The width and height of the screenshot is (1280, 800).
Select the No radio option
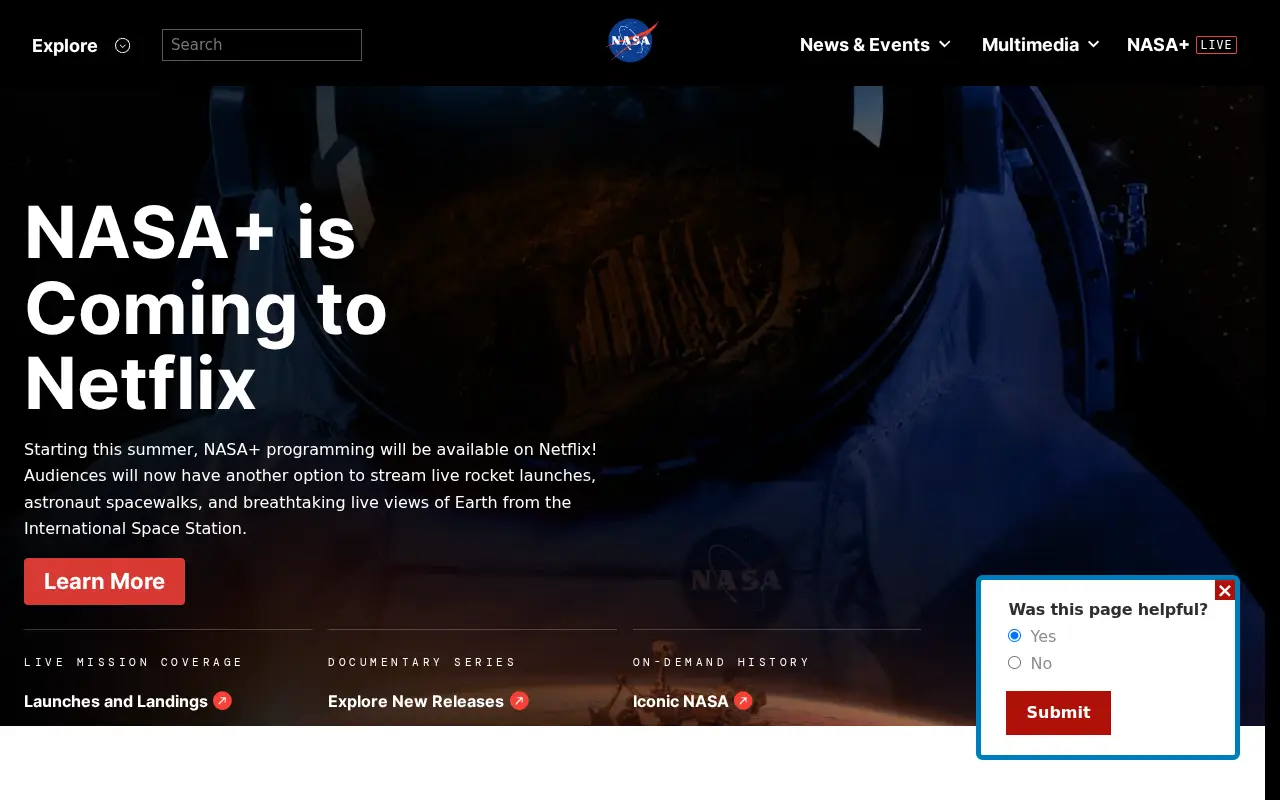point(1014,663)
